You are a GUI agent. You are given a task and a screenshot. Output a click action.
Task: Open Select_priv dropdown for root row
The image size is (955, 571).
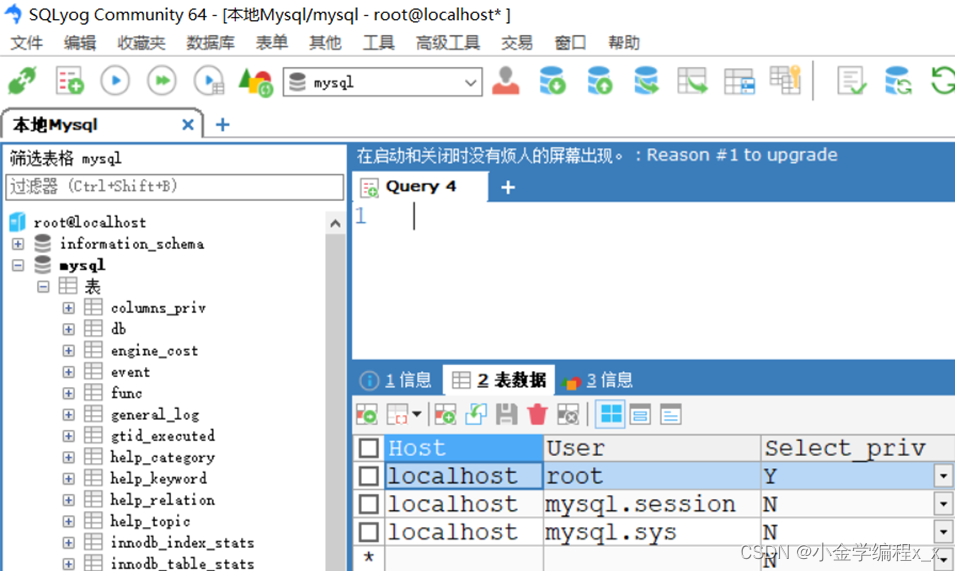943,476
